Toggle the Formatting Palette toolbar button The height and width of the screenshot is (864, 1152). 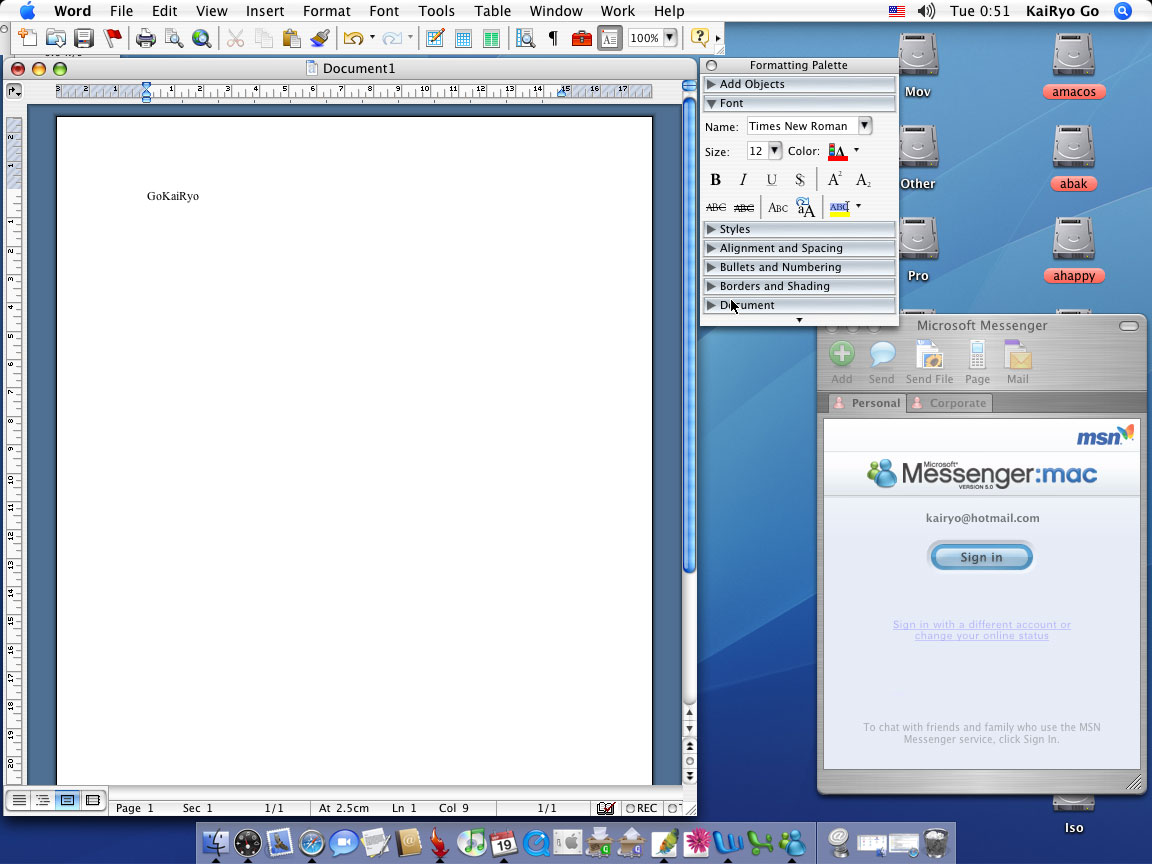point(610,37)
